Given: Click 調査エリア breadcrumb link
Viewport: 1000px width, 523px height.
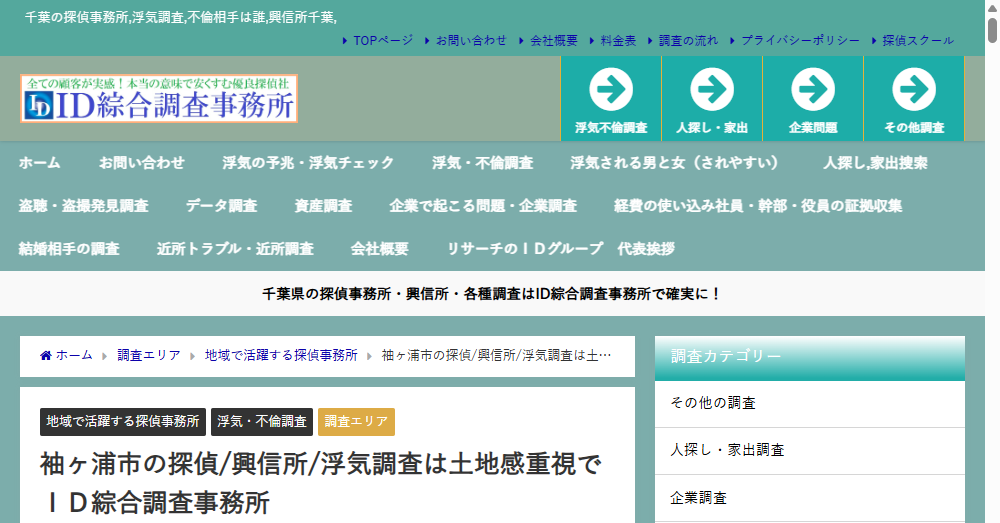Looking at the screenshot, I should [149, 356].
